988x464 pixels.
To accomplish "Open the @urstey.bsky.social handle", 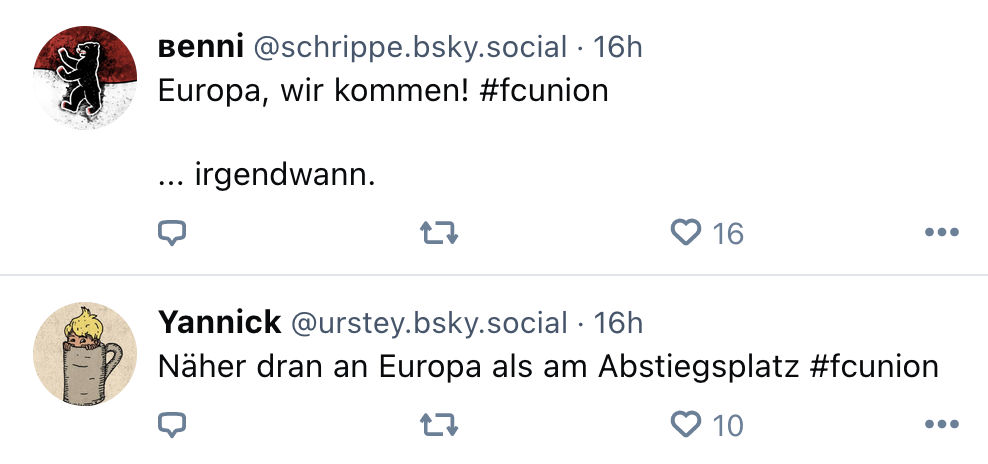I will pos(429,323).
